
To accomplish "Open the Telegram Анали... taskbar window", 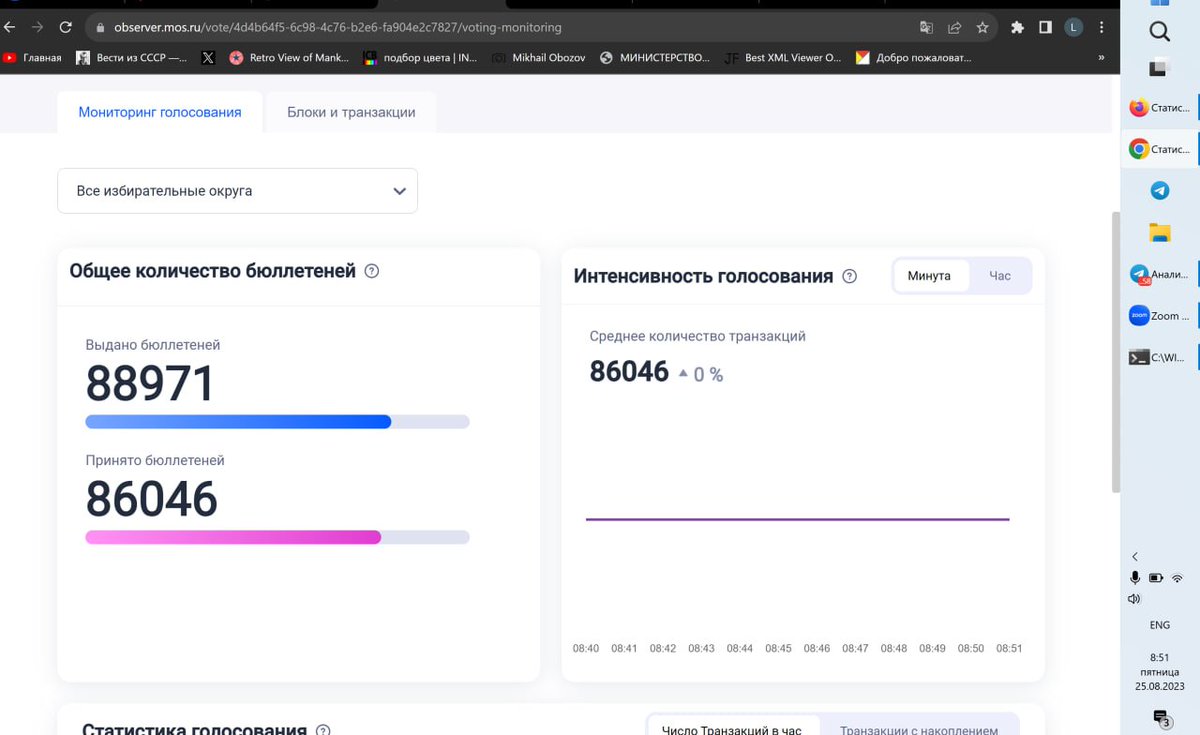I will [x=1160, y=274].
